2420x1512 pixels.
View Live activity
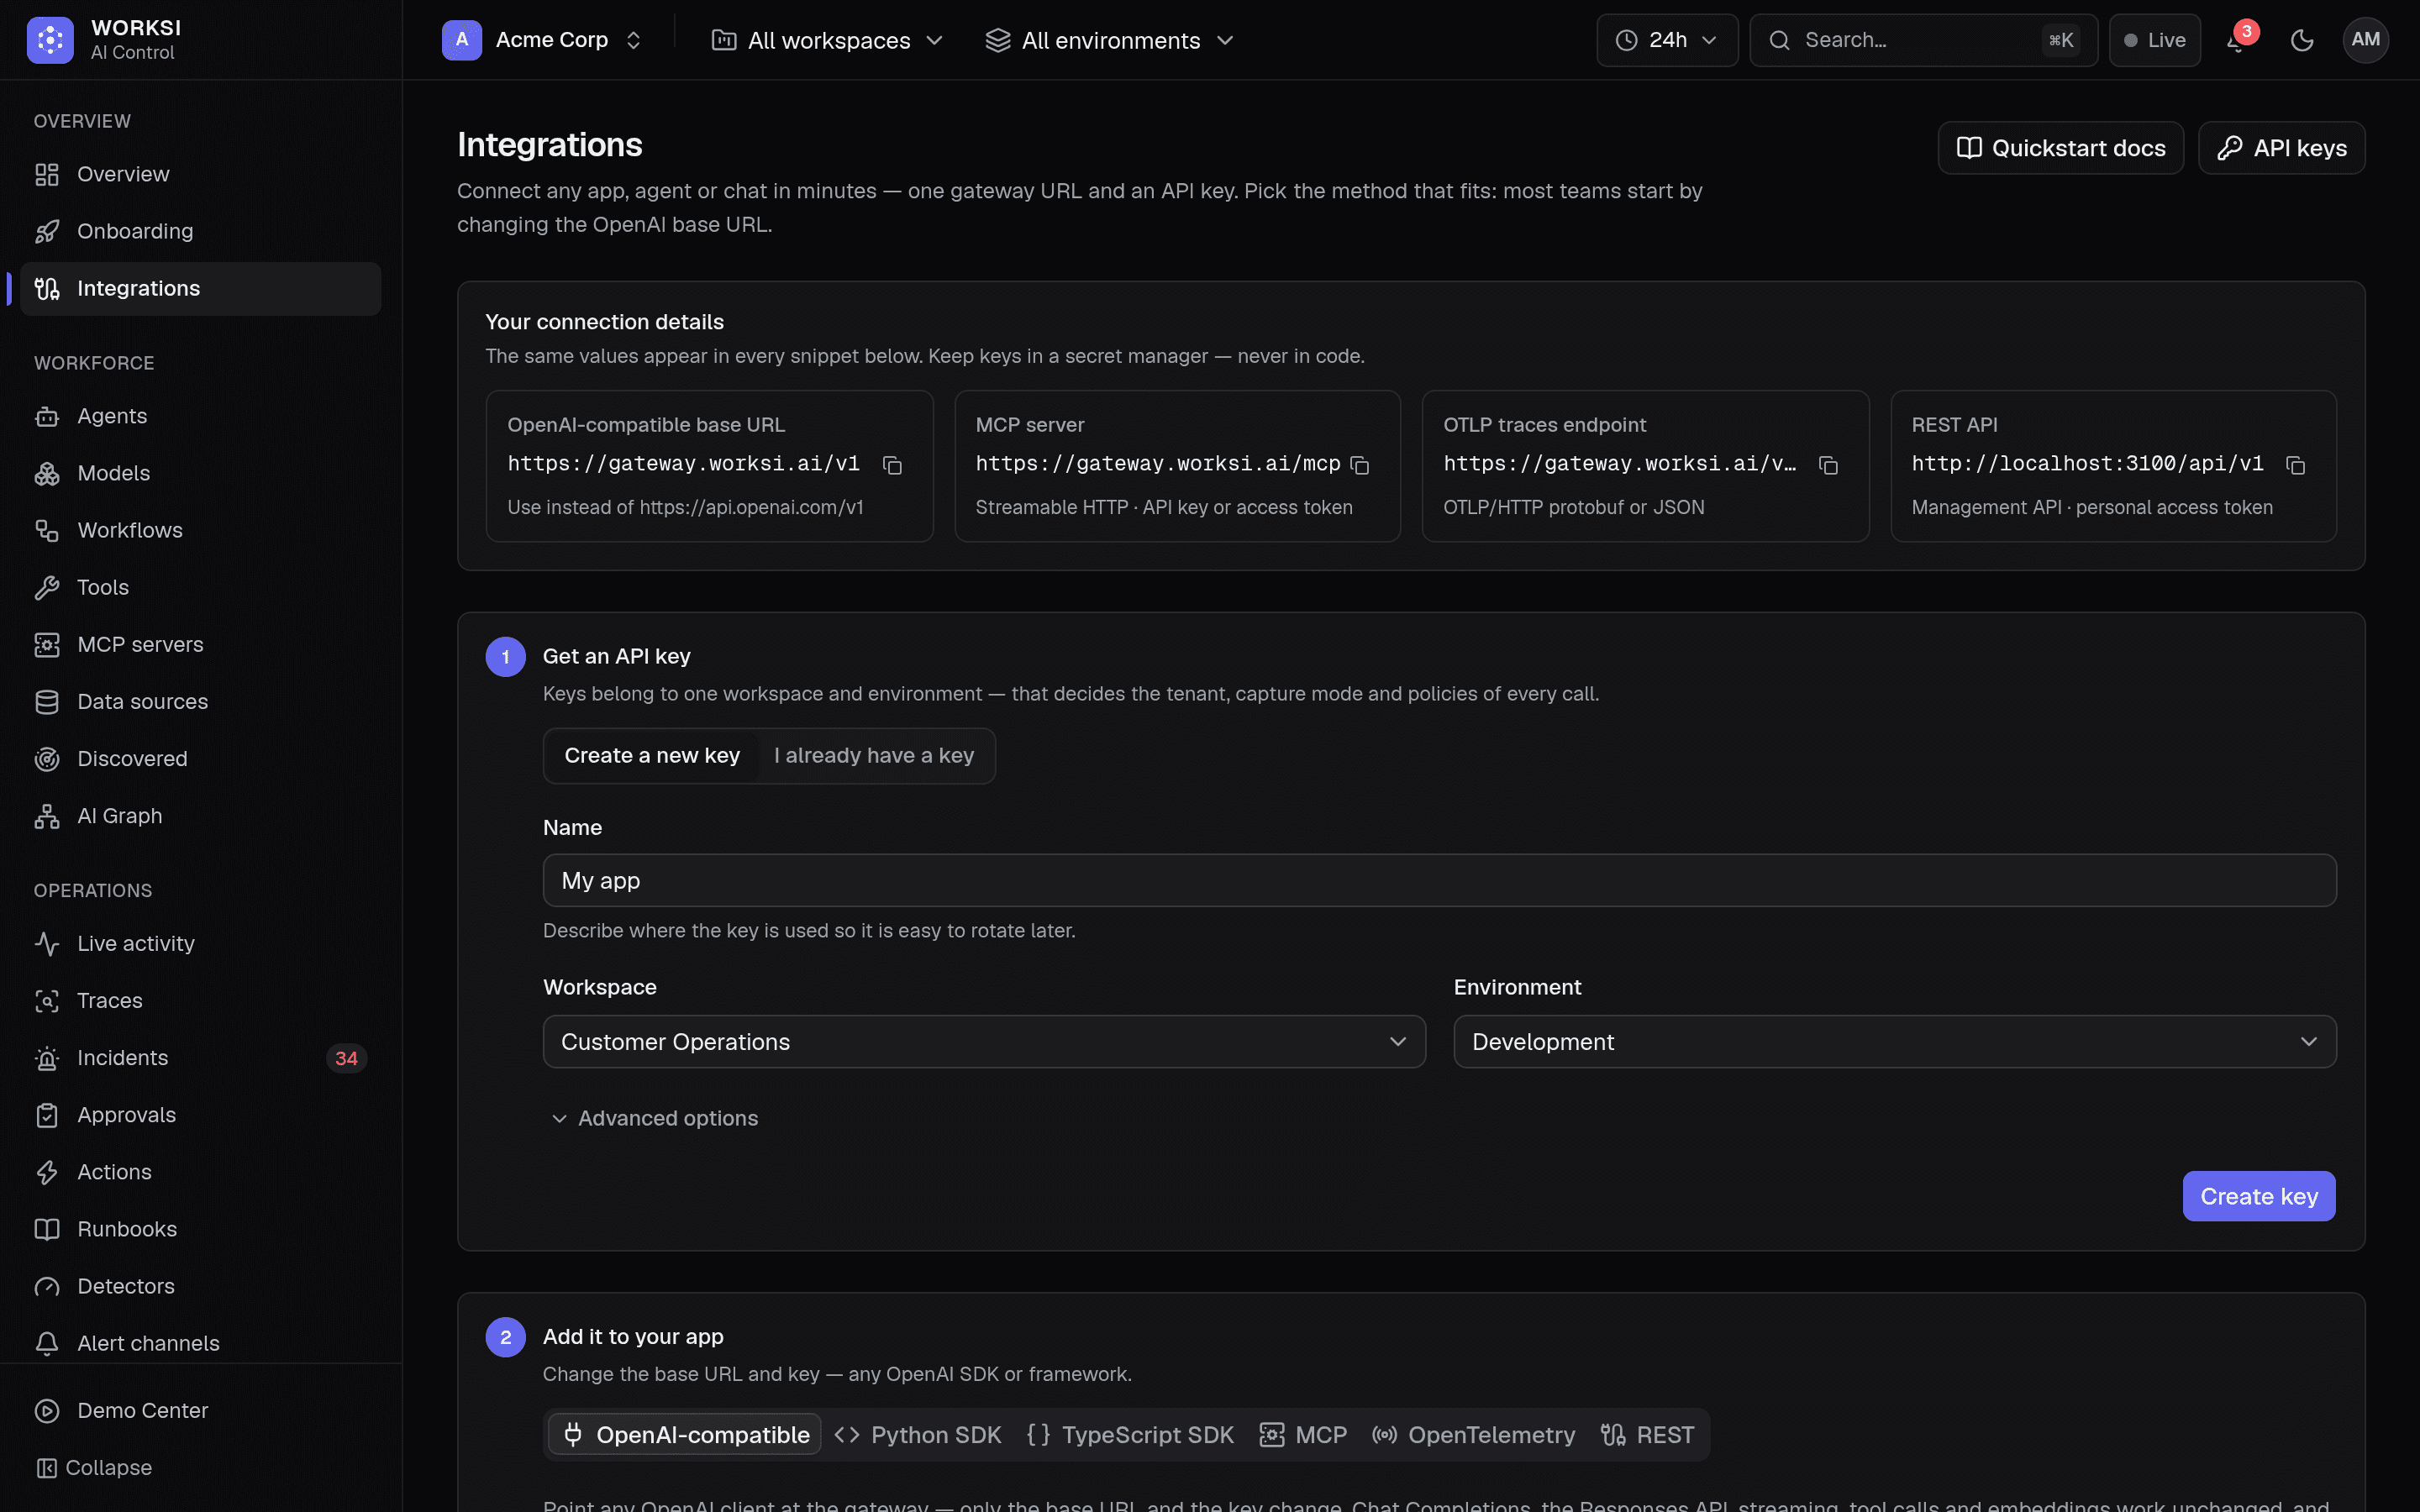pos(200,943)
